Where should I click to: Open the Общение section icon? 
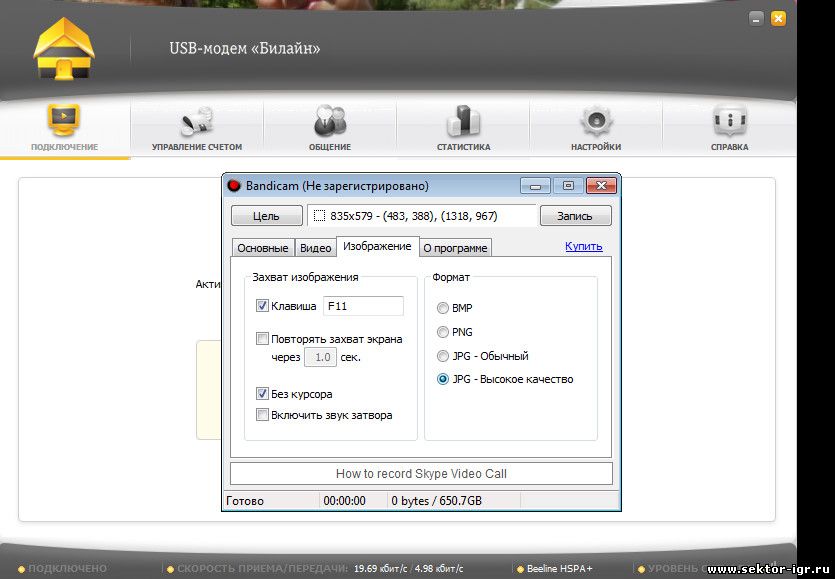pos(330,121)
